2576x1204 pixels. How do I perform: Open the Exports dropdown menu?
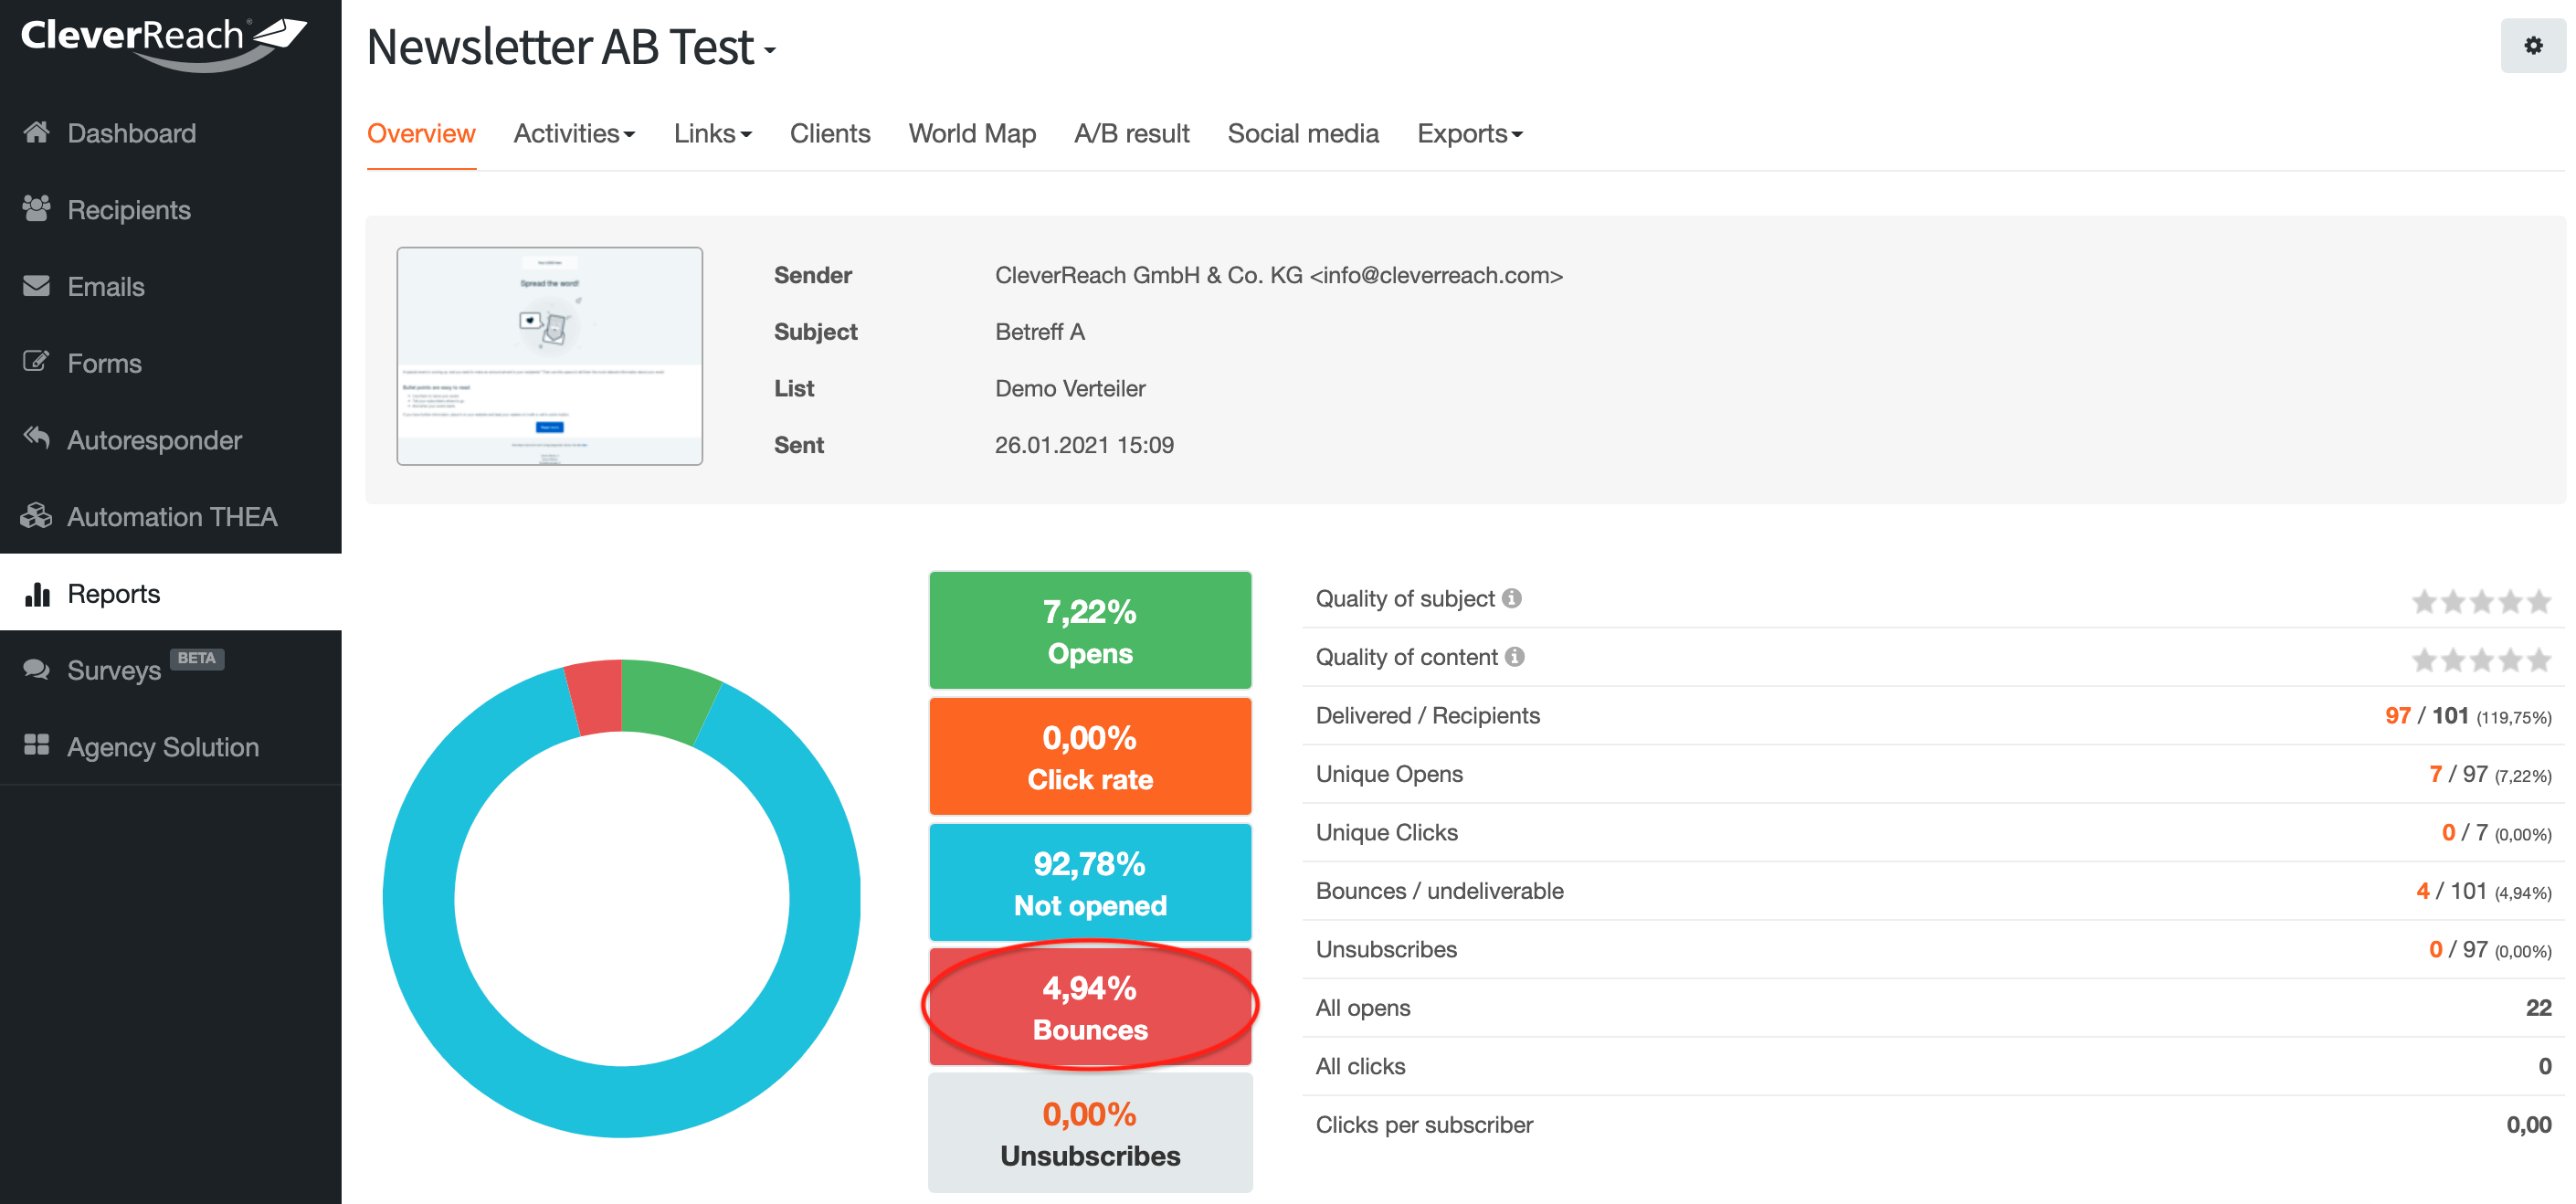pyautogui.click(x=1469, y=134)
